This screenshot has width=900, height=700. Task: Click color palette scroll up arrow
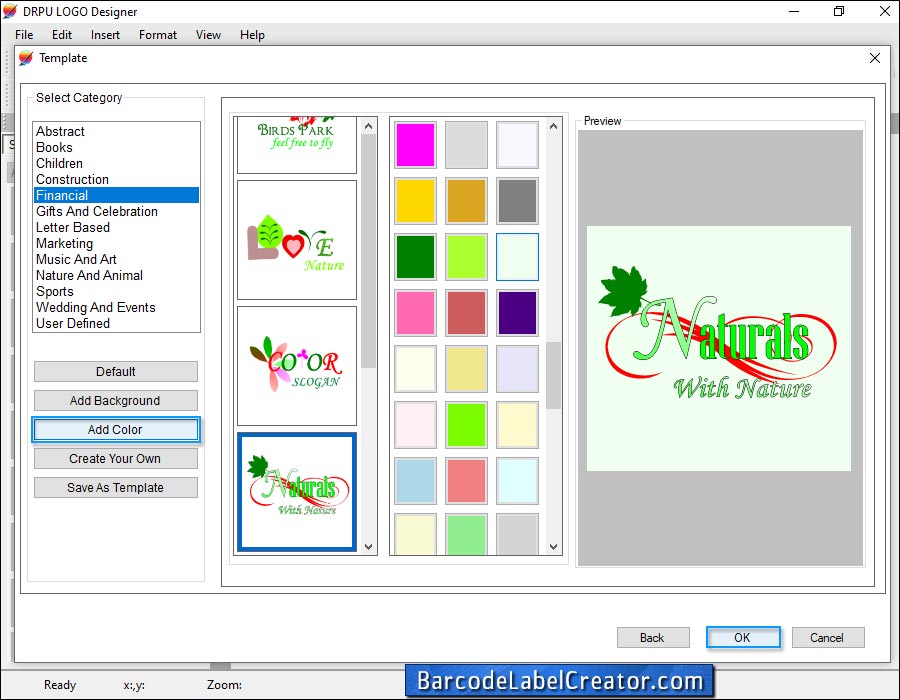tap(553, 126)
